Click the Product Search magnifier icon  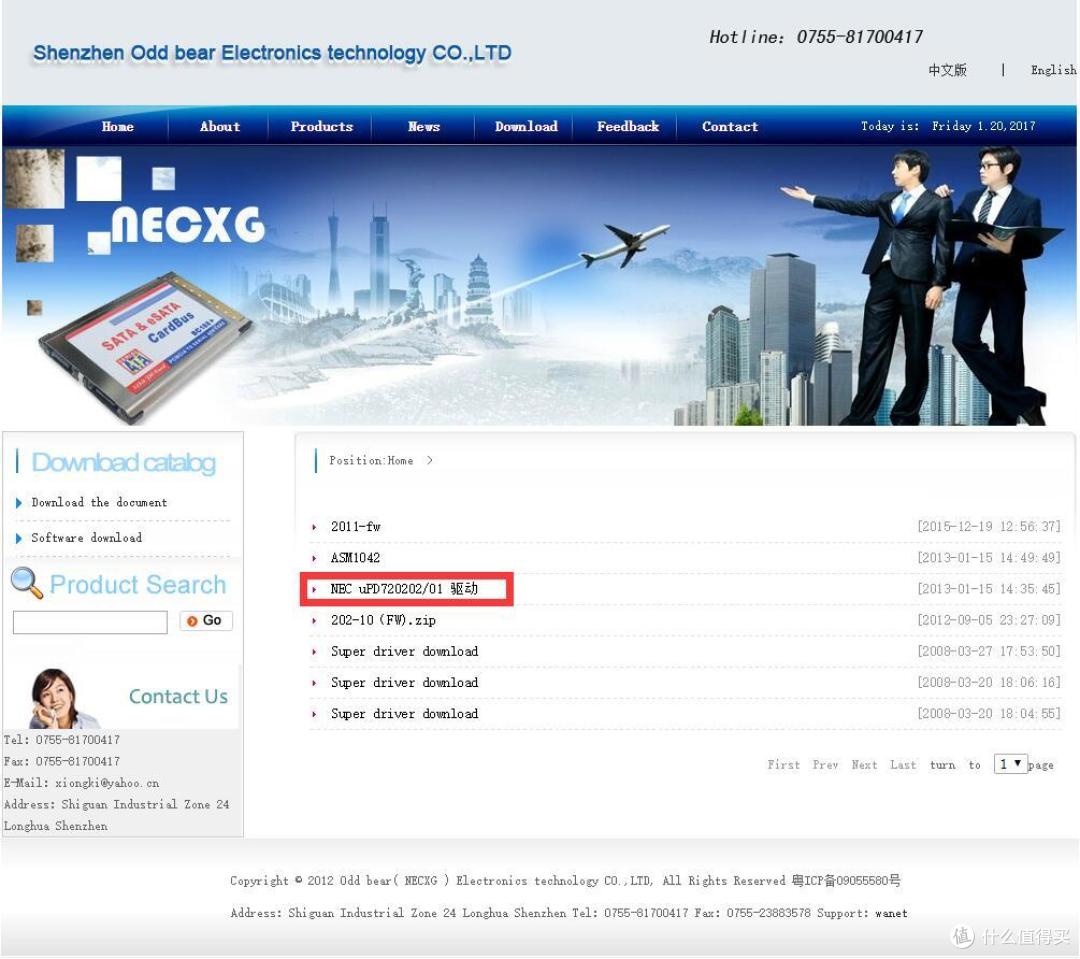click(x=27, y=583)
